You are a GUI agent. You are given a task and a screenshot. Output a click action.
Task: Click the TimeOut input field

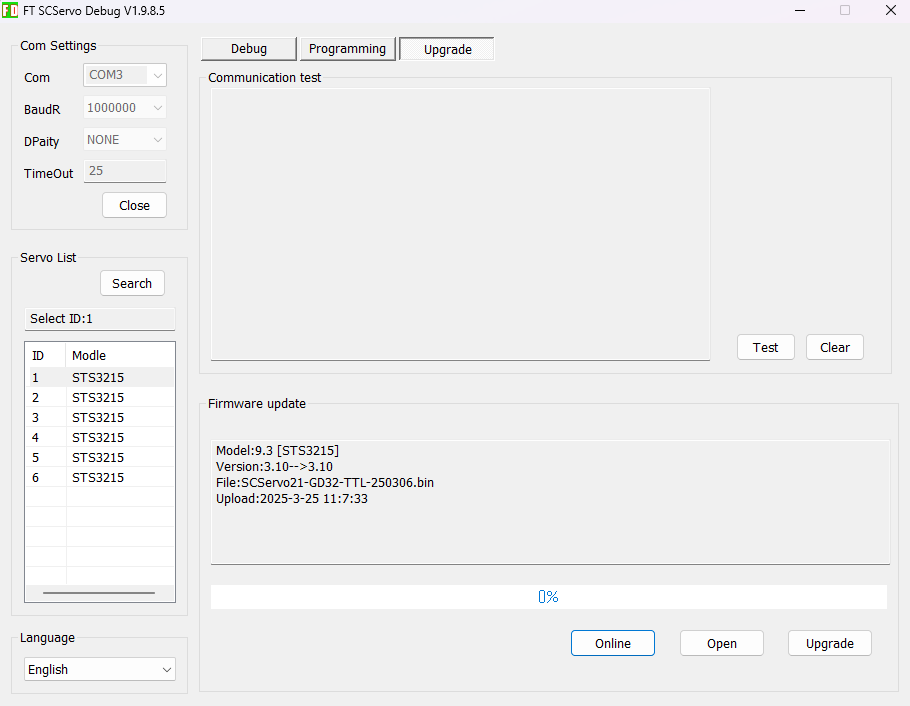click(x=125, y=171)
